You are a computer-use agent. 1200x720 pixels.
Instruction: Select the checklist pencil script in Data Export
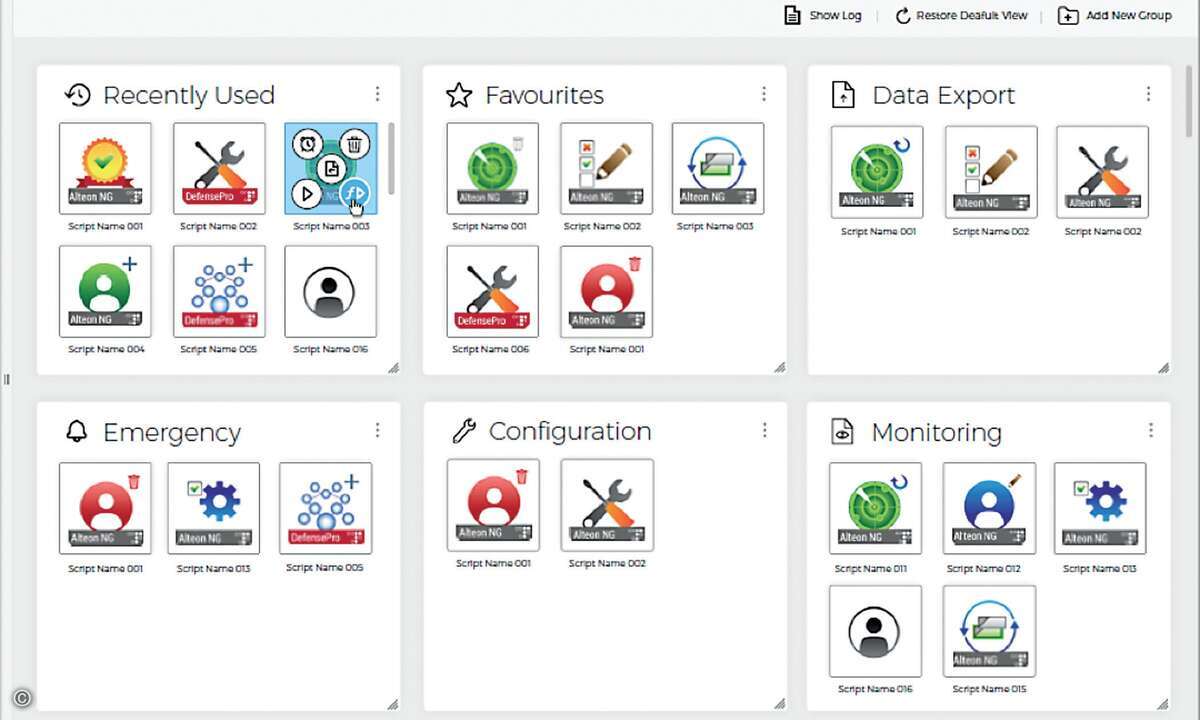(x=991, y=171)
